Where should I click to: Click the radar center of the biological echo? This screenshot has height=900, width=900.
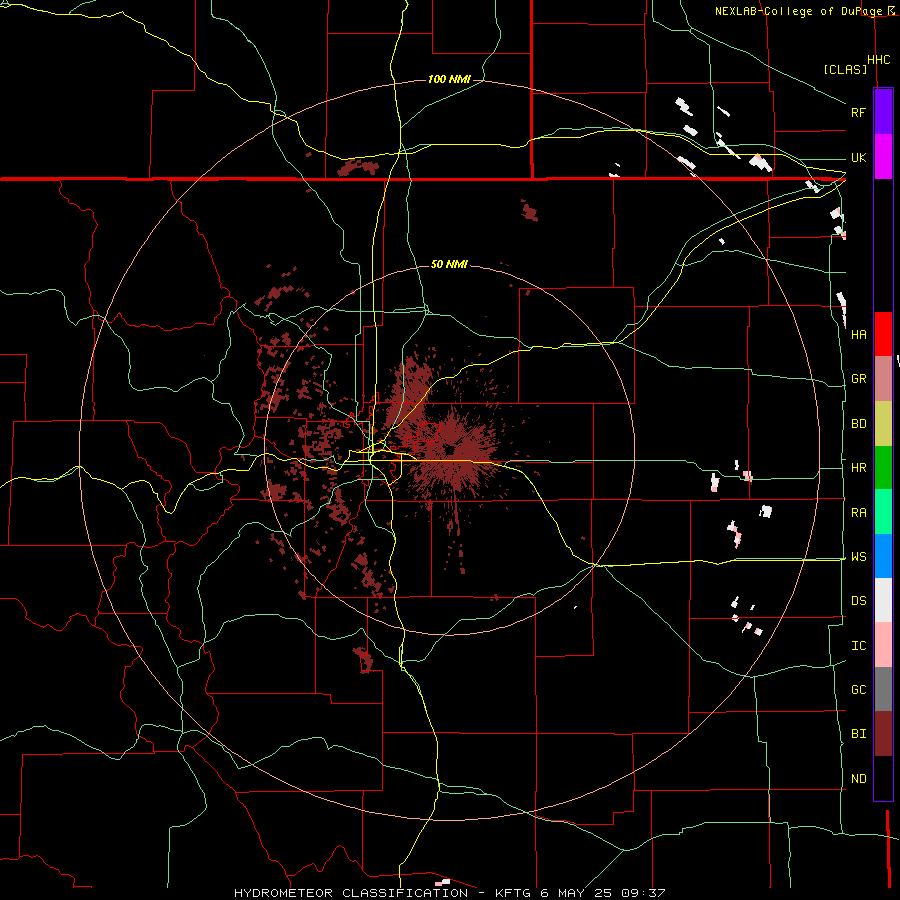[450, 450]
